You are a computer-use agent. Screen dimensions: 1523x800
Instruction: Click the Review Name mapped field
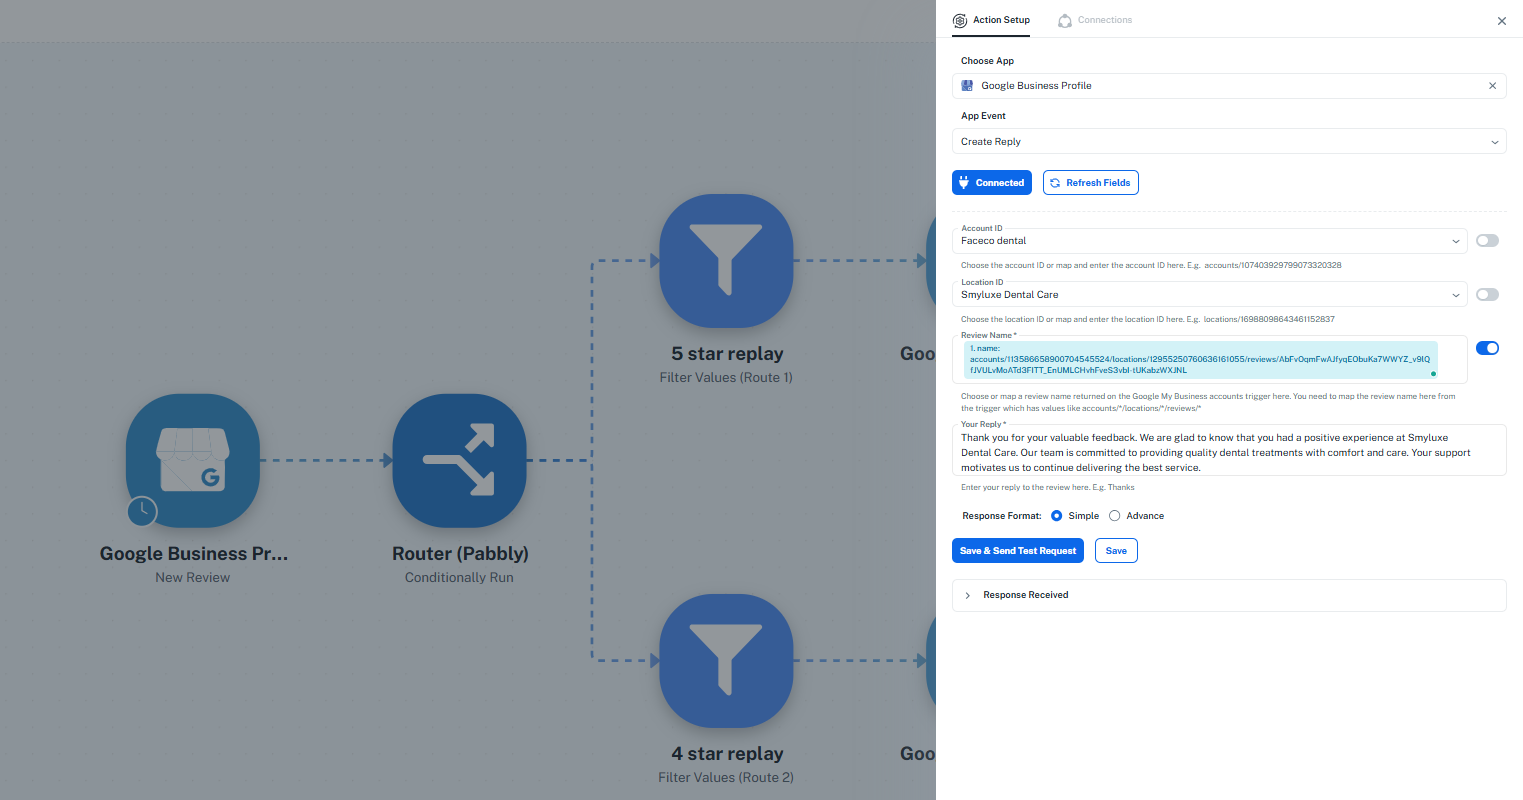[1210, 359]
